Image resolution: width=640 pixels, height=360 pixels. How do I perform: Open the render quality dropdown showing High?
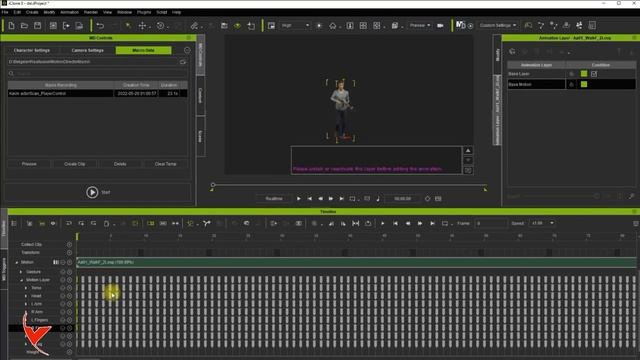point(295,26)
